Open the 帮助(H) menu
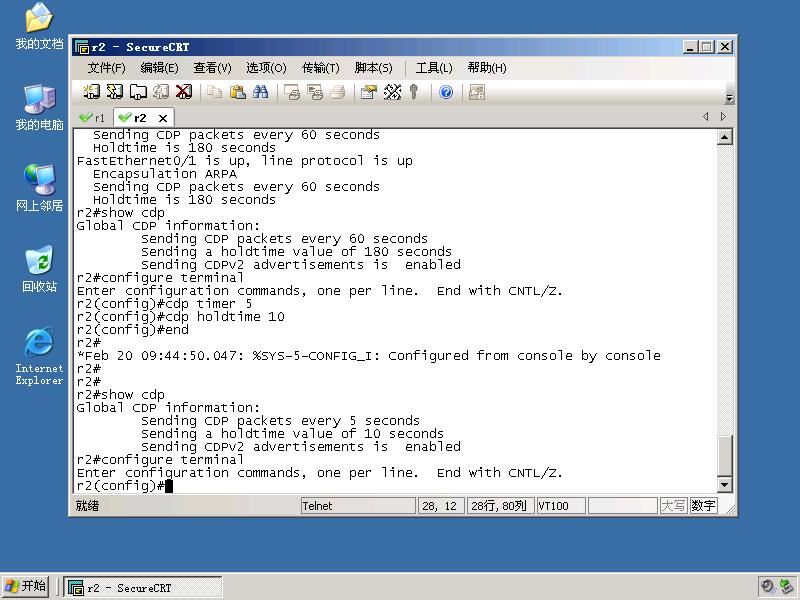Viewport: 800px width, 600px height. coord(487,68)
